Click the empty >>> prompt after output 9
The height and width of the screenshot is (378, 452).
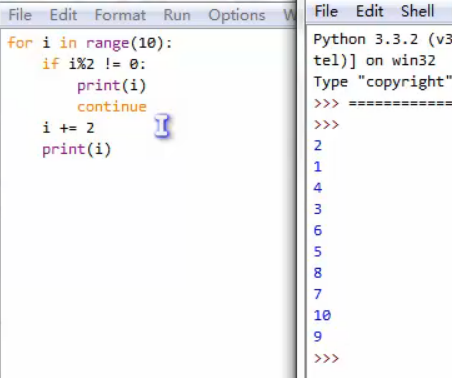click(x=326, y=358)
